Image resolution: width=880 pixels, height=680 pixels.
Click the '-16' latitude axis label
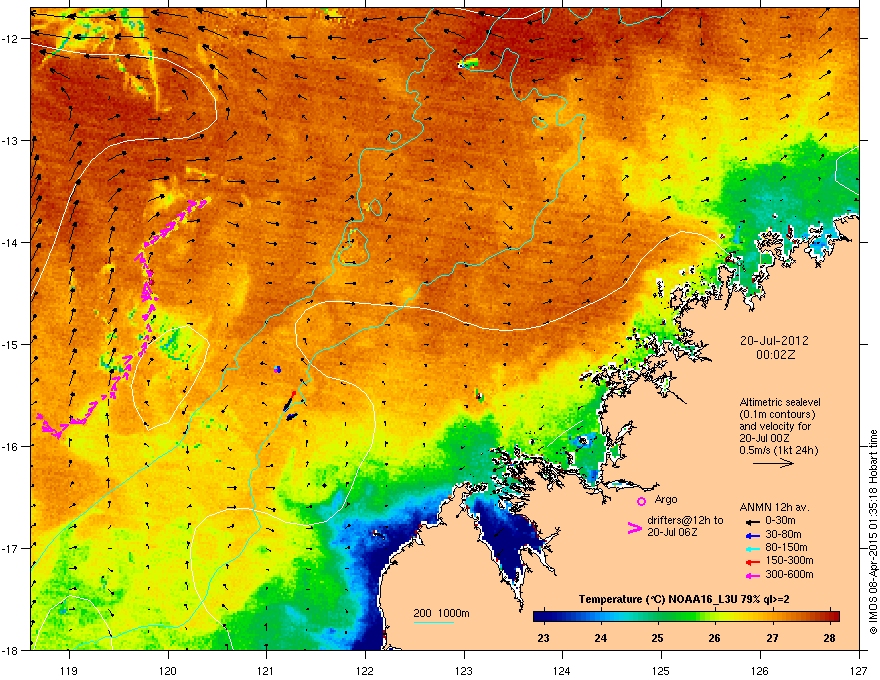tap(10, 447)
